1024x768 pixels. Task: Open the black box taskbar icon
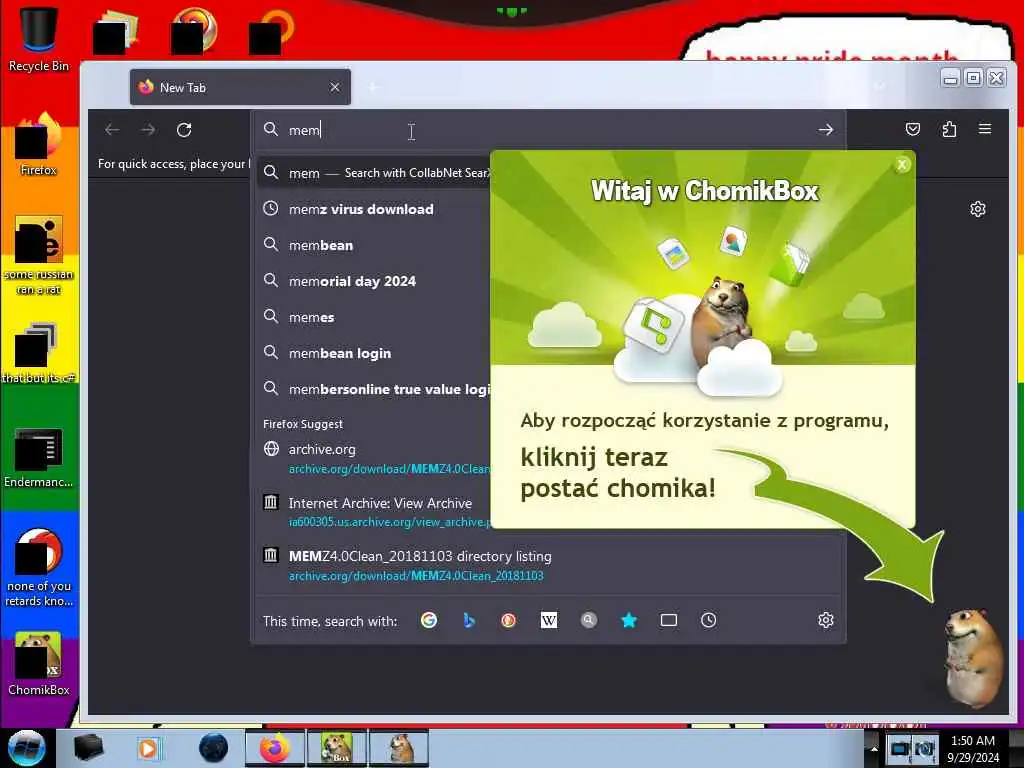click(88, 748)
